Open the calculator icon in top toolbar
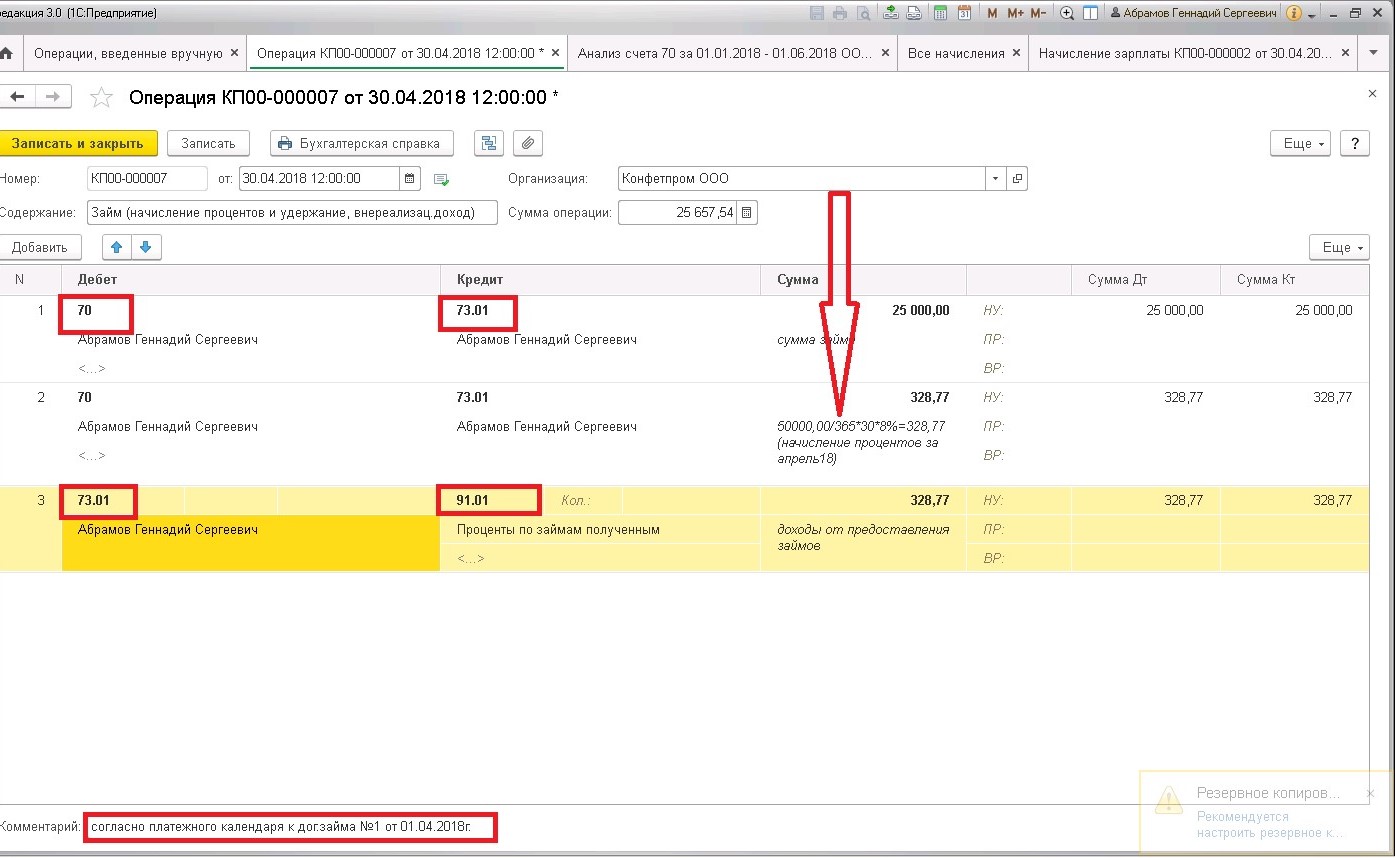Viewport: 1395px width, 858px height. 940,14
